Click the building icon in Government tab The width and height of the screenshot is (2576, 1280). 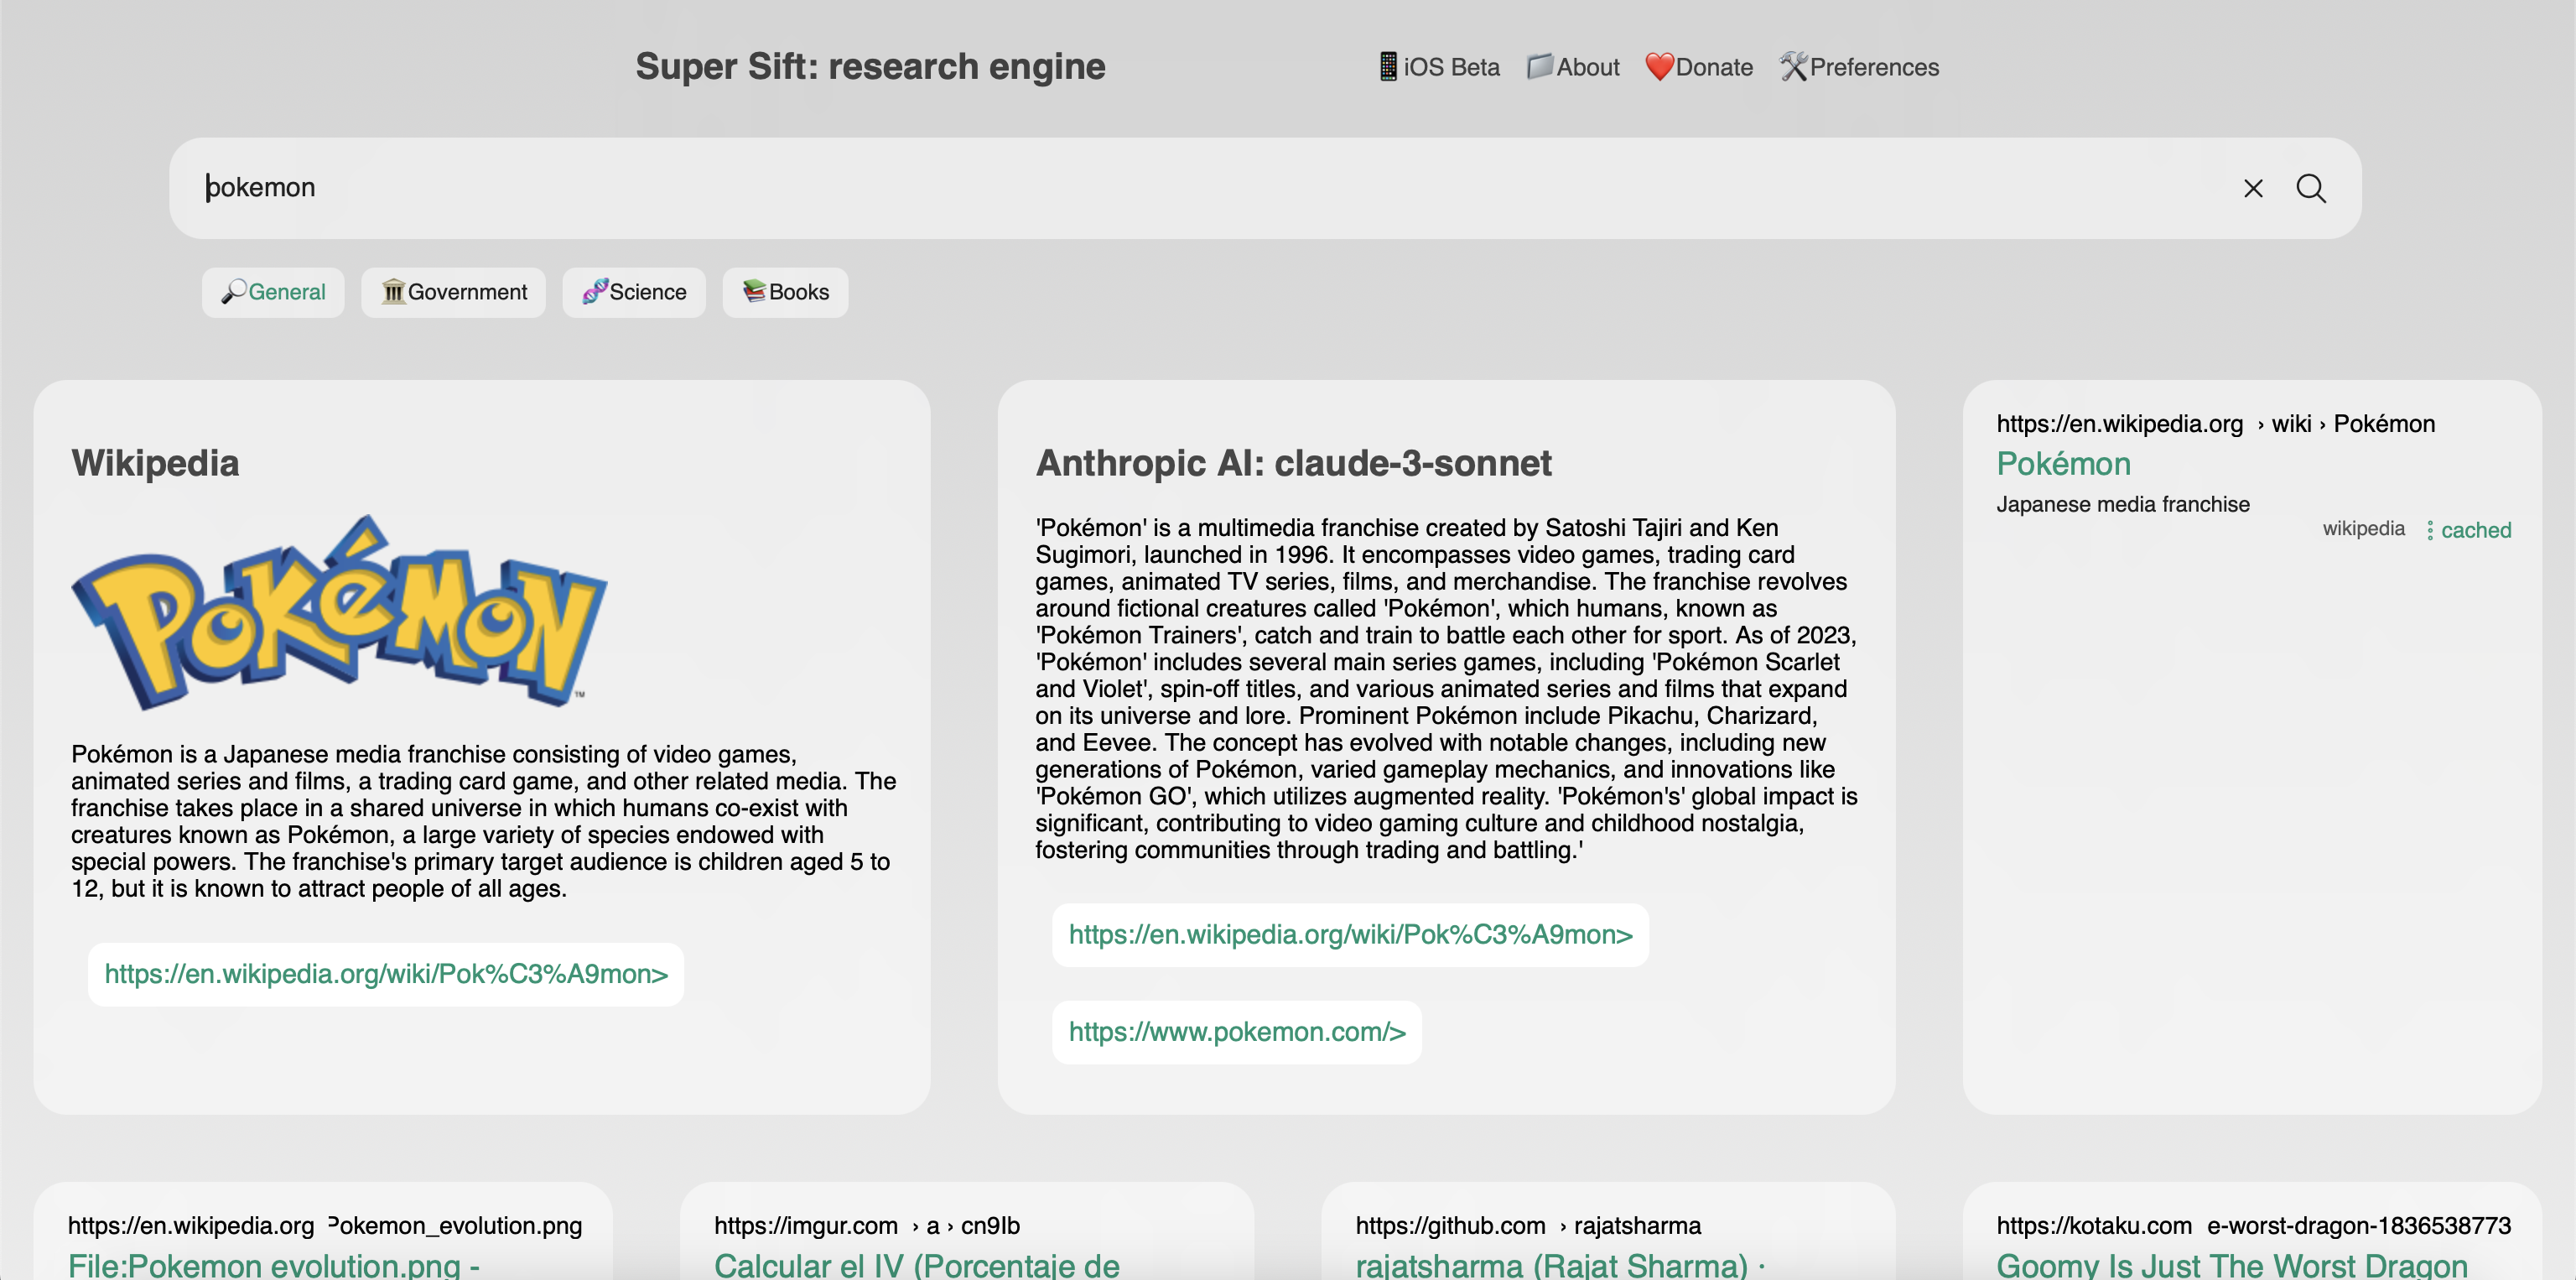click(393, 291)
